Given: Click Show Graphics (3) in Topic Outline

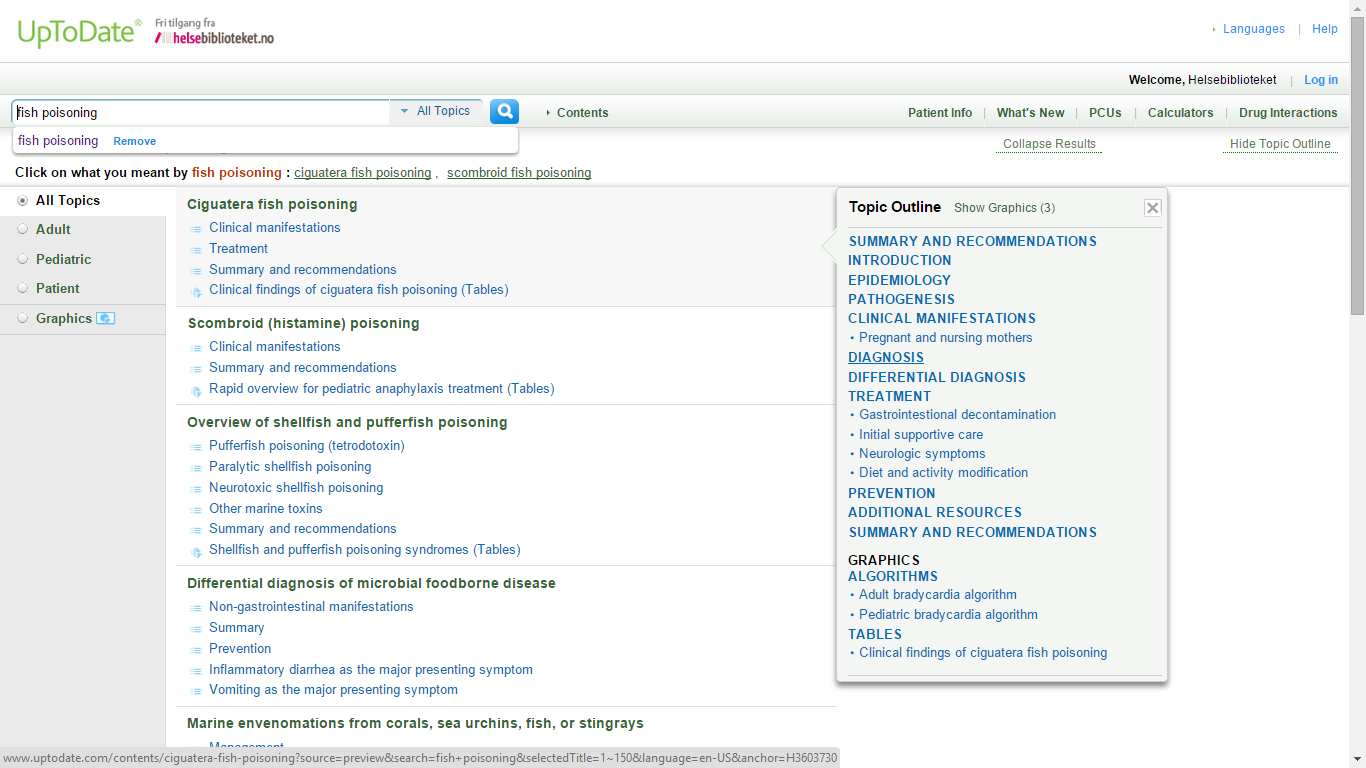Looking at the screenshot, I should (x=1004, y=208).
